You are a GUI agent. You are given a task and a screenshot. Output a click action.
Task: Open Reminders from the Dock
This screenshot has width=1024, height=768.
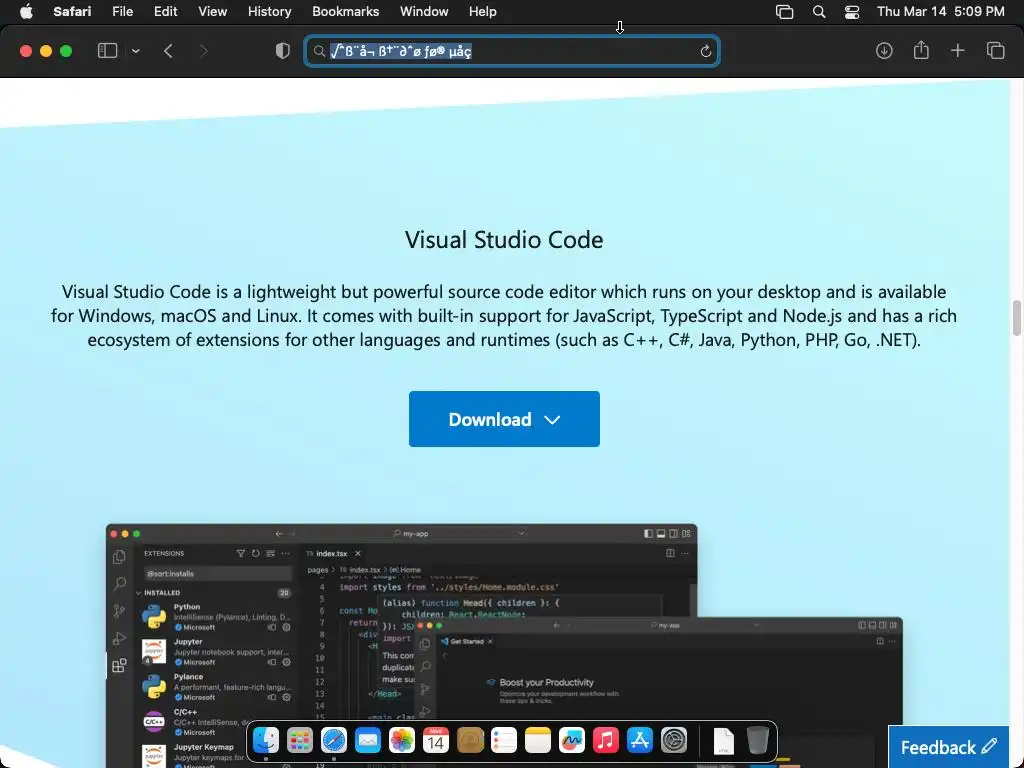coord(504,741)
